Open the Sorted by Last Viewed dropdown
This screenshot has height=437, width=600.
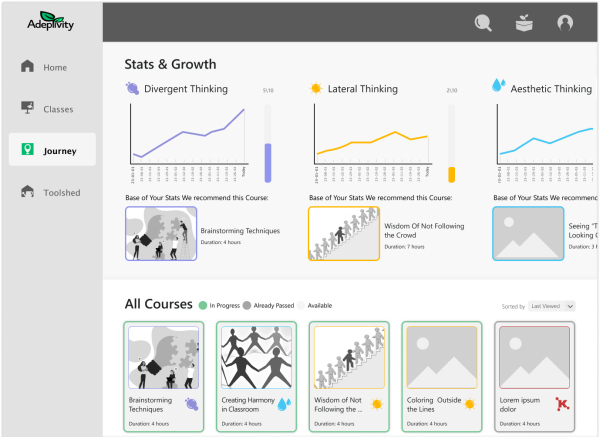pyautogui.click(x=550, y=305)
